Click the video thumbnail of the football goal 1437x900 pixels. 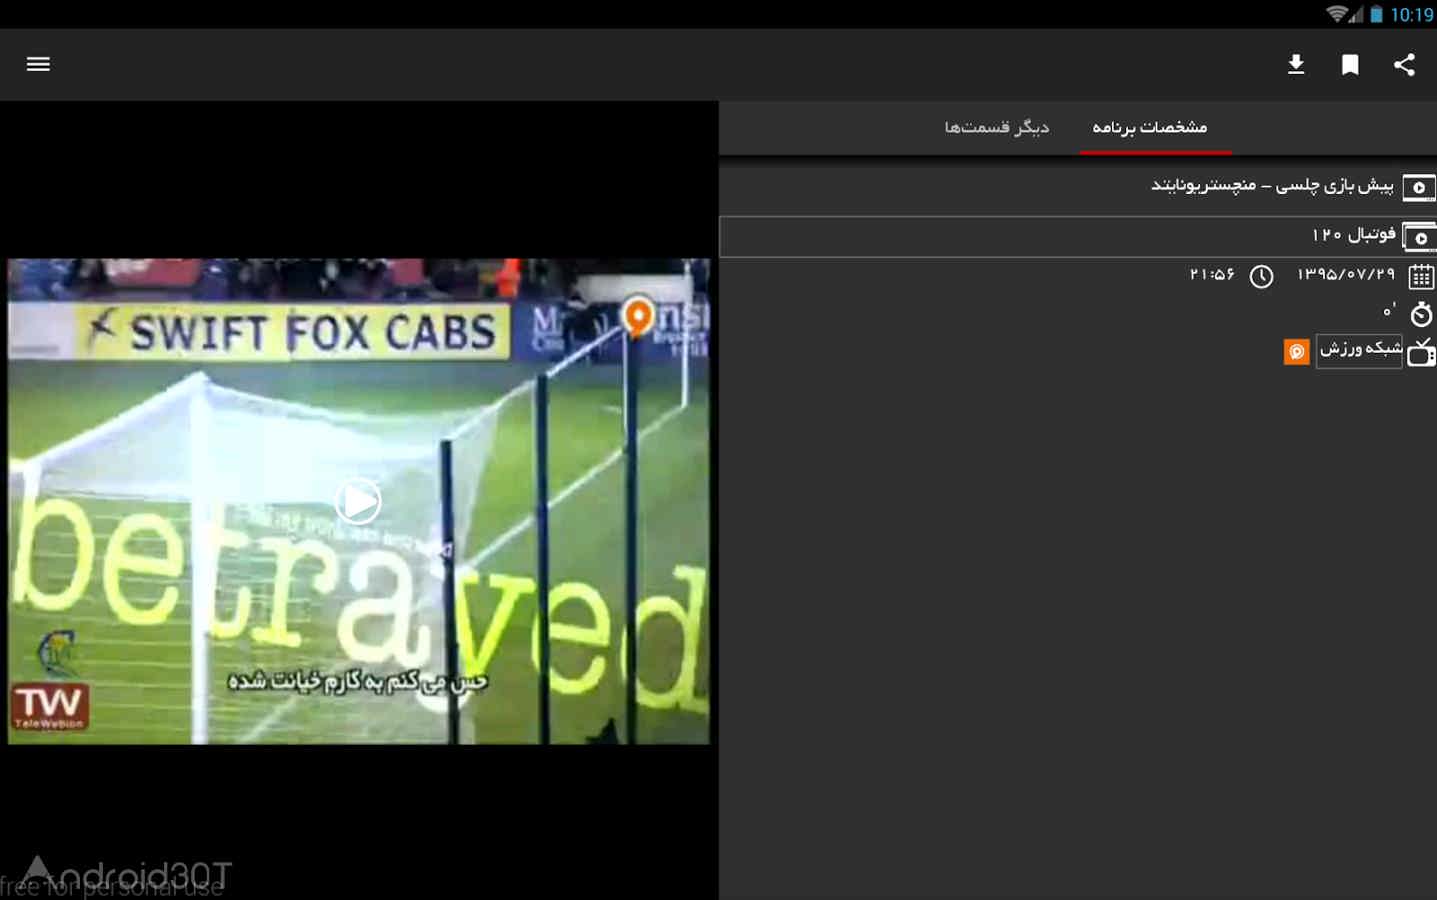tap(359, 501)
